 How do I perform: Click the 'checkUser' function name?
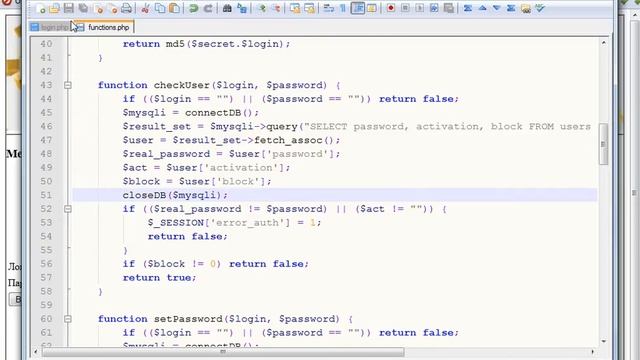click(181, 85)
